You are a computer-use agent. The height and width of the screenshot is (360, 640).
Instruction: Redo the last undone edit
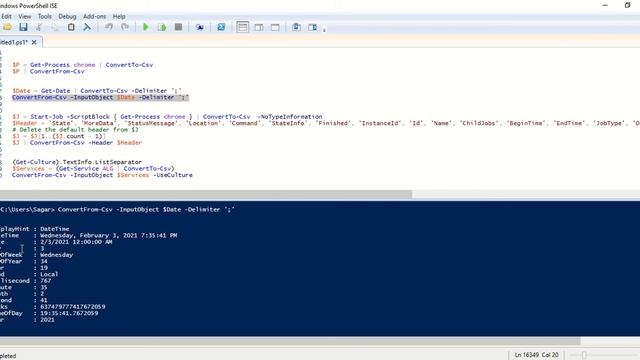(x=125, y=27)
